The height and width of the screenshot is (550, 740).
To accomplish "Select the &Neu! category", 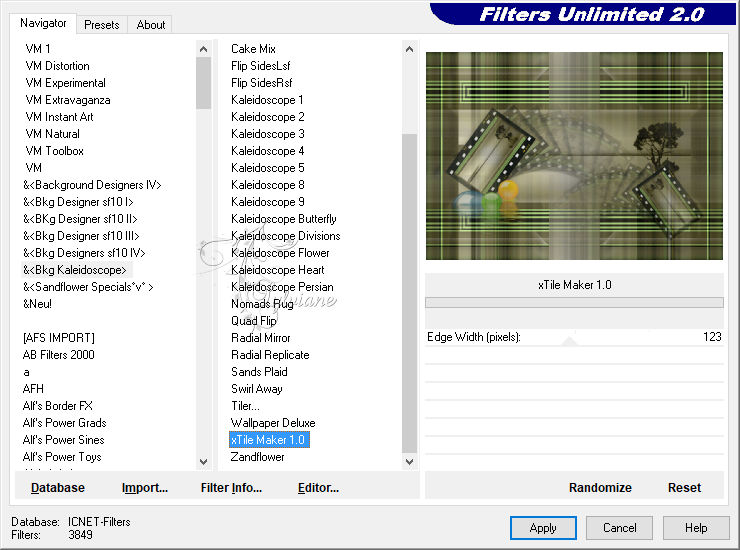I will click(x=37, y=304).
